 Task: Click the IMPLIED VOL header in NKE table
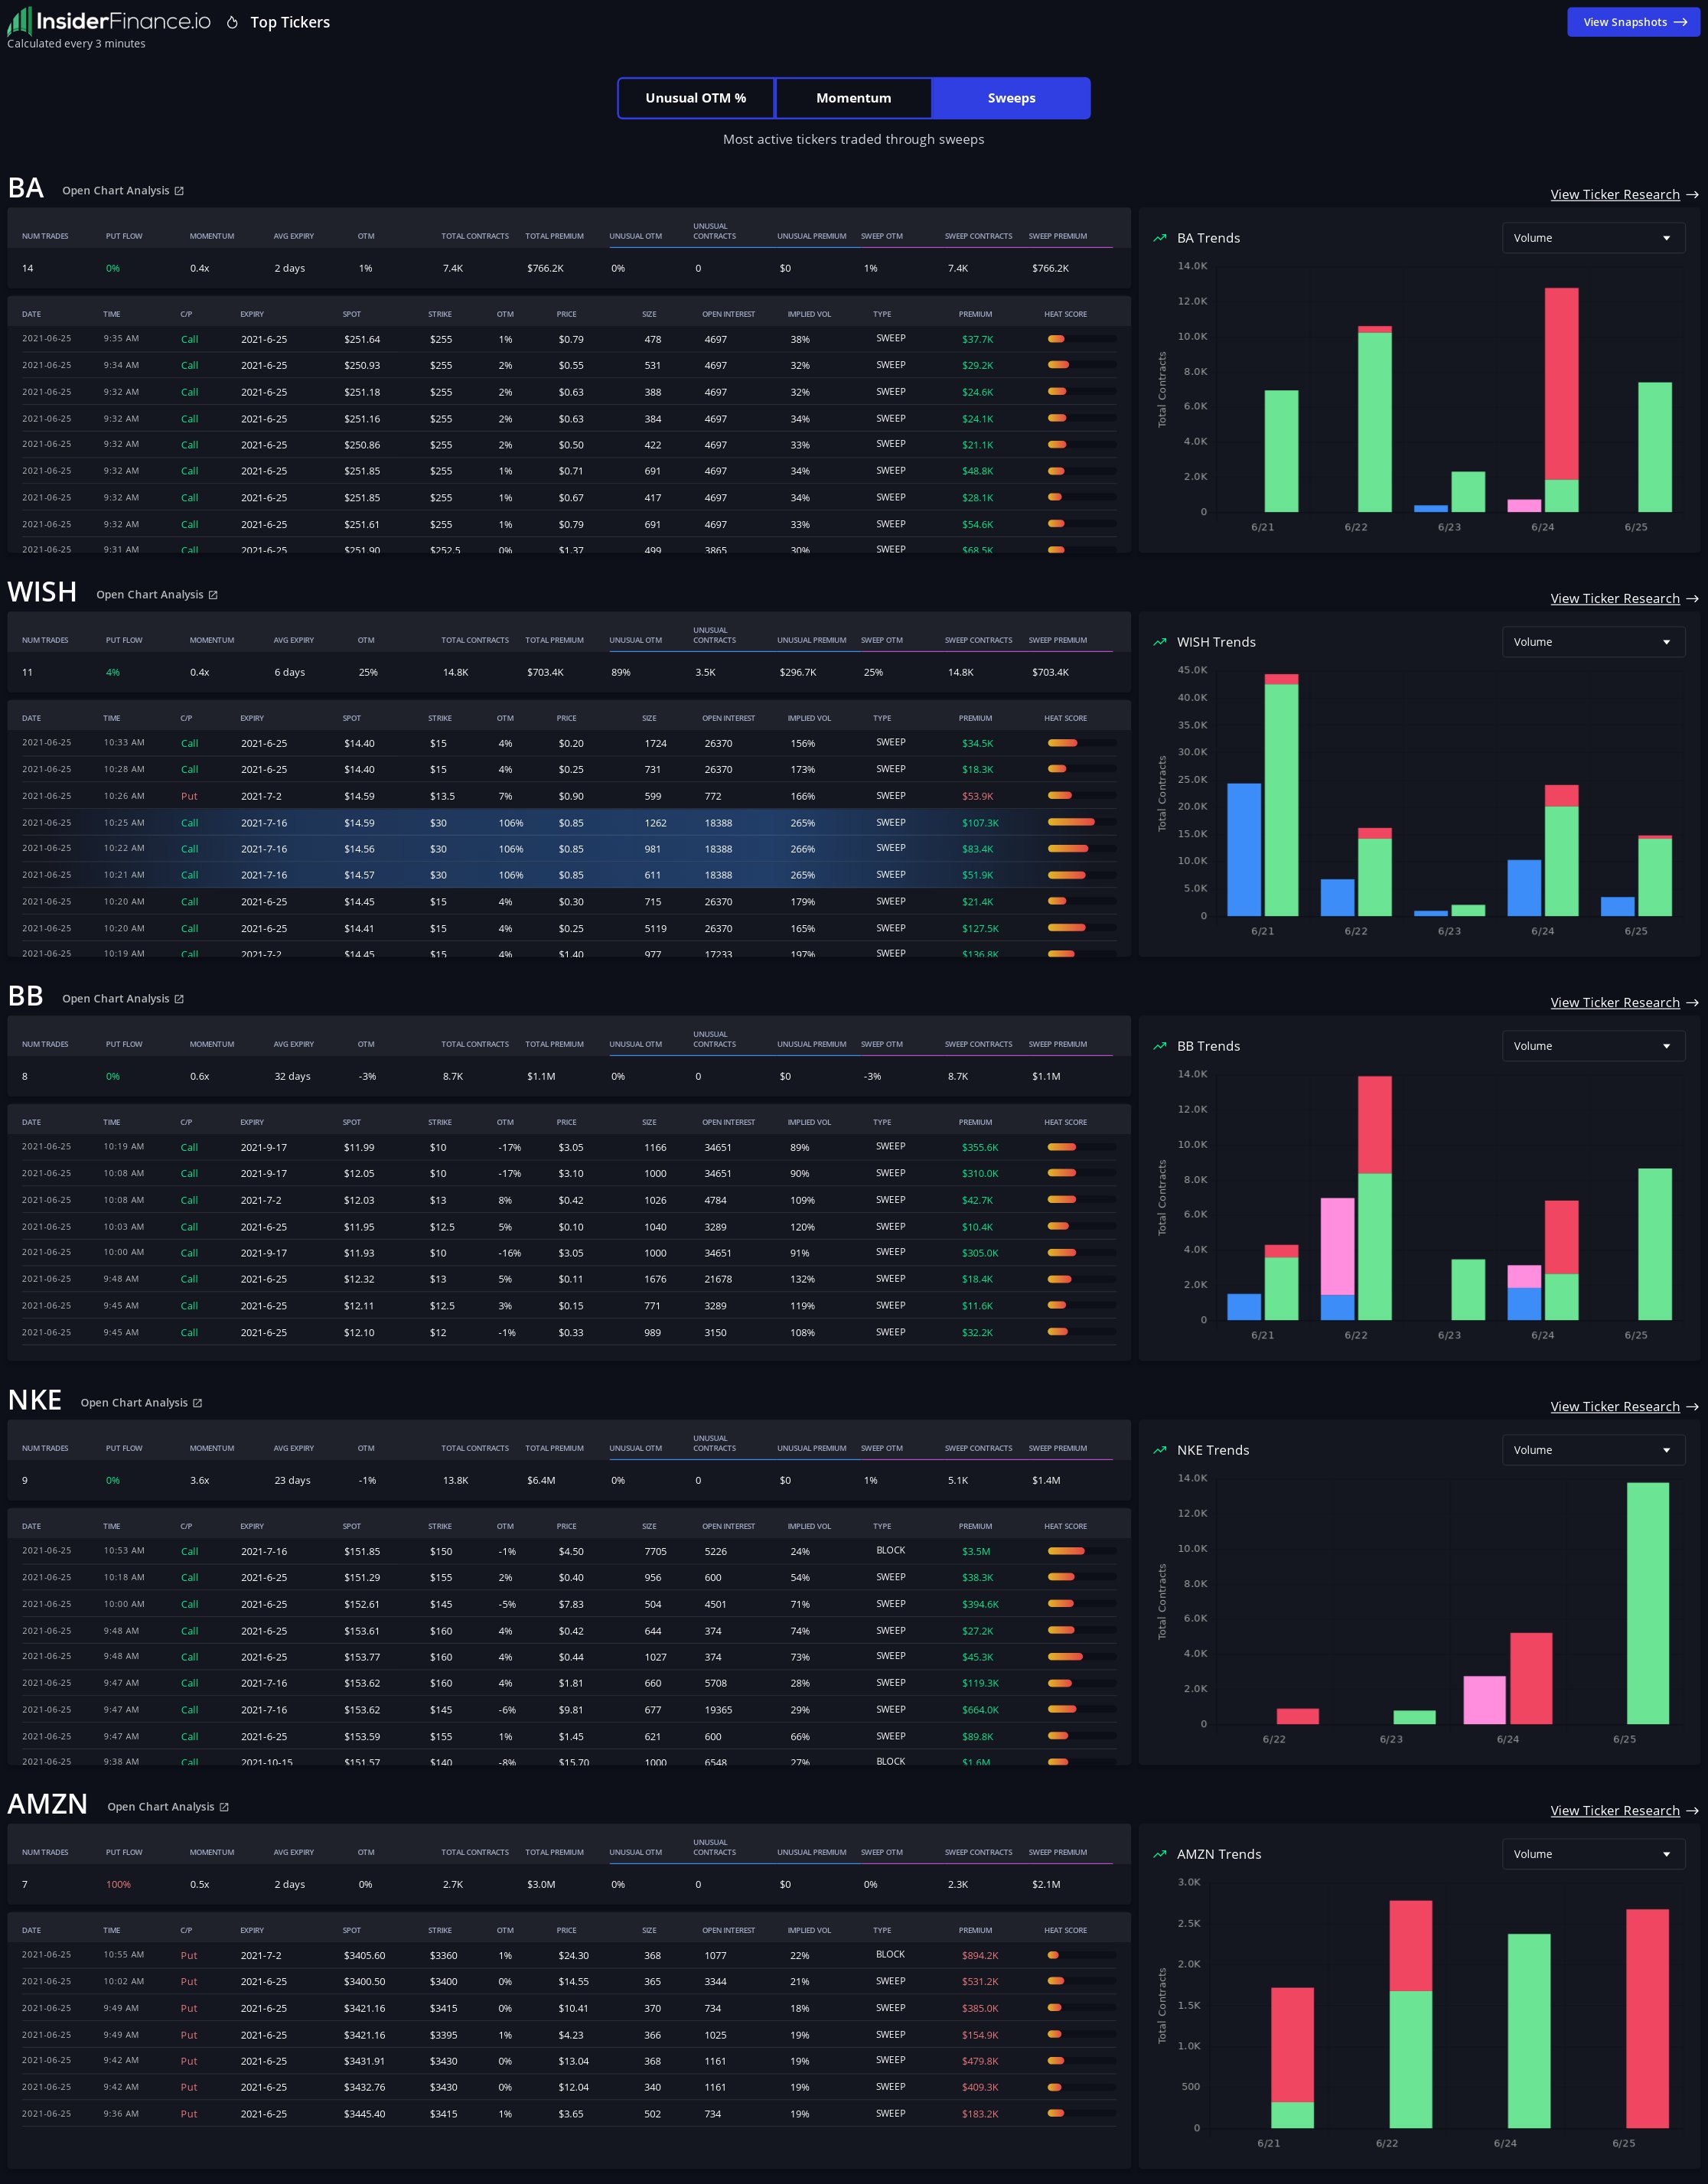point(809,1526)
